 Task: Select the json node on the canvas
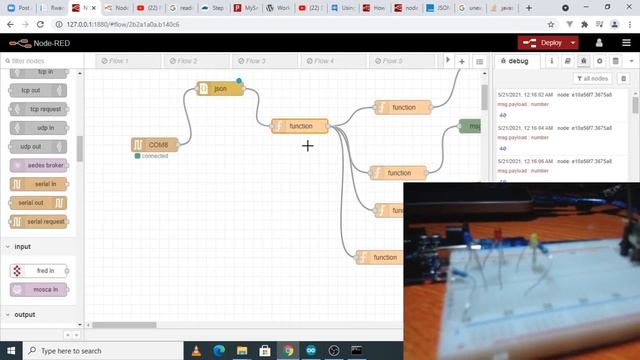[x=220, y=89]
